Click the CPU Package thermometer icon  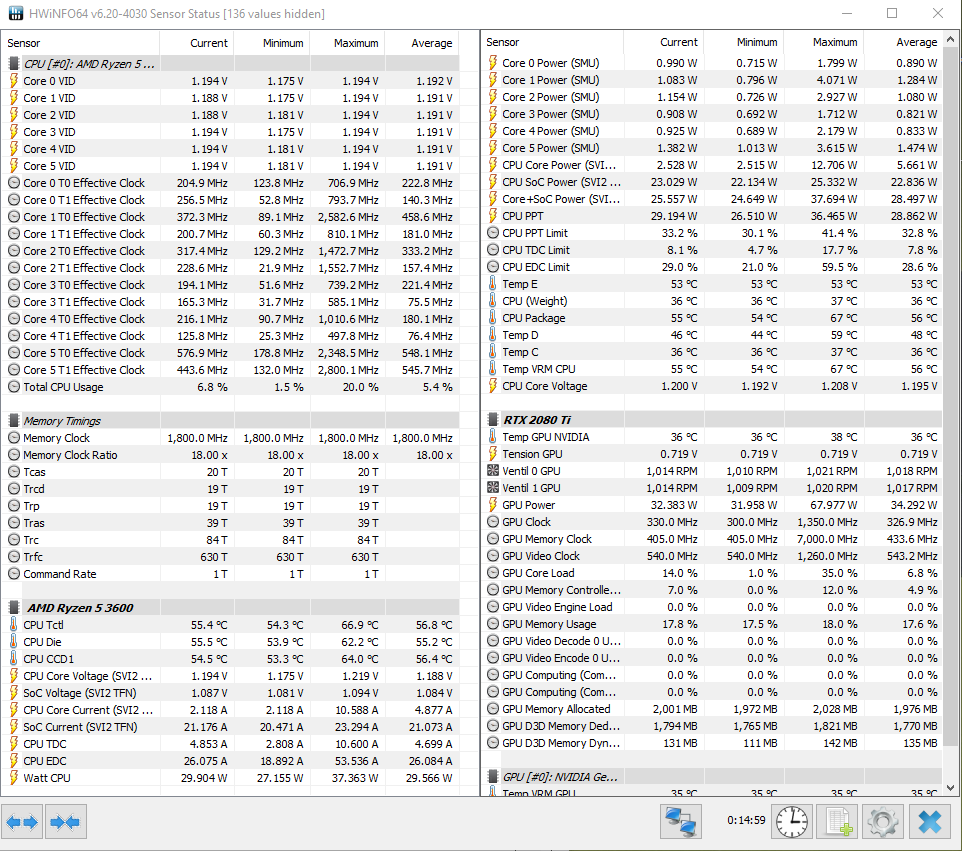coord(493,318)
